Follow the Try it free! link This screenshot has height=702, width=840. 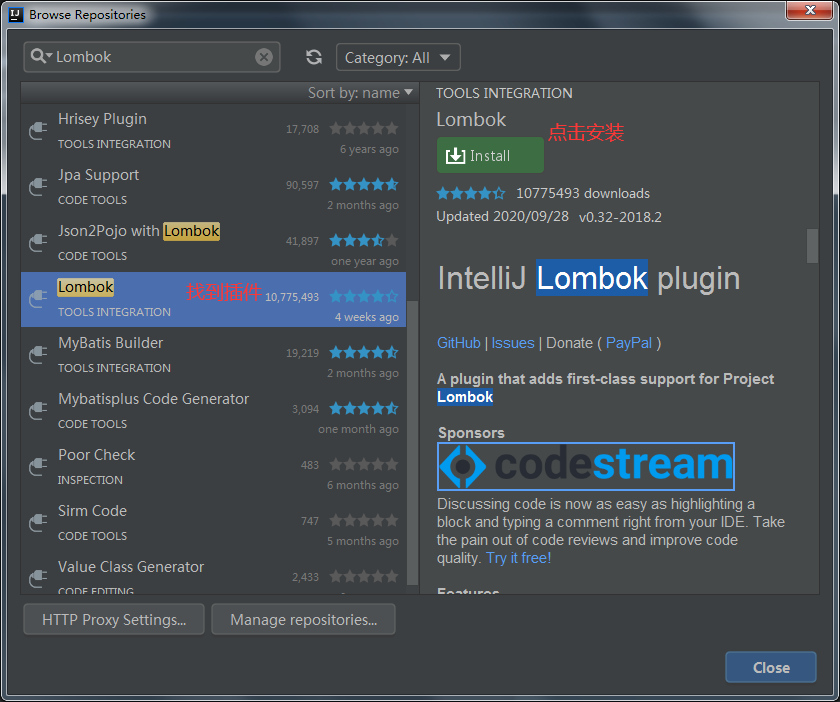(519, 558)
